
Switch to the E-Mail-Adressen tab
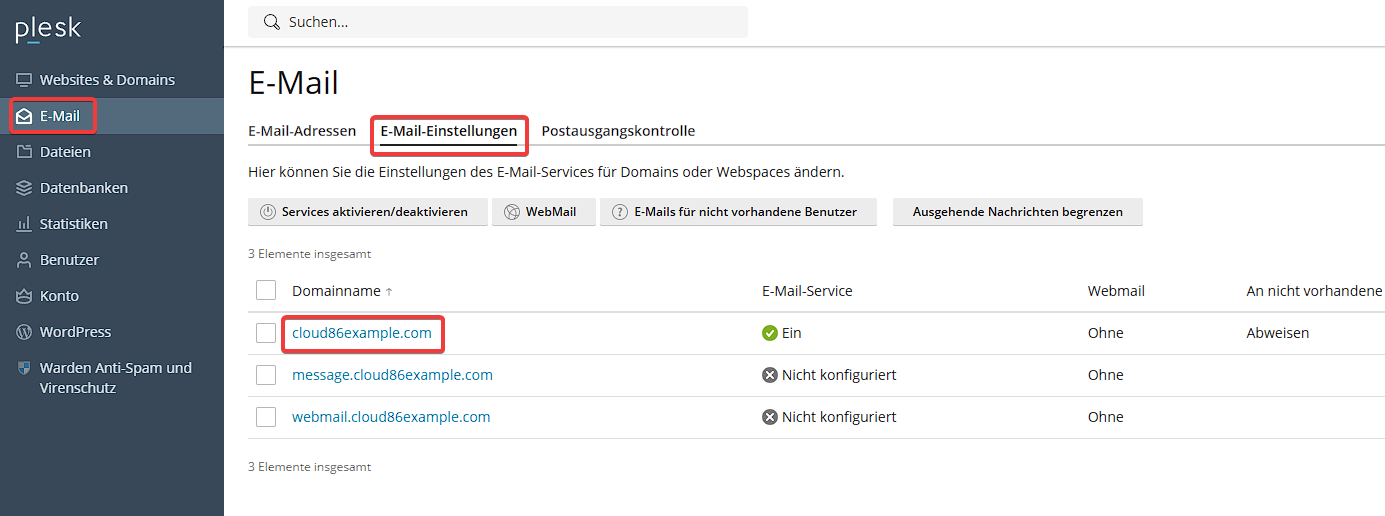(x=302, y=131)
